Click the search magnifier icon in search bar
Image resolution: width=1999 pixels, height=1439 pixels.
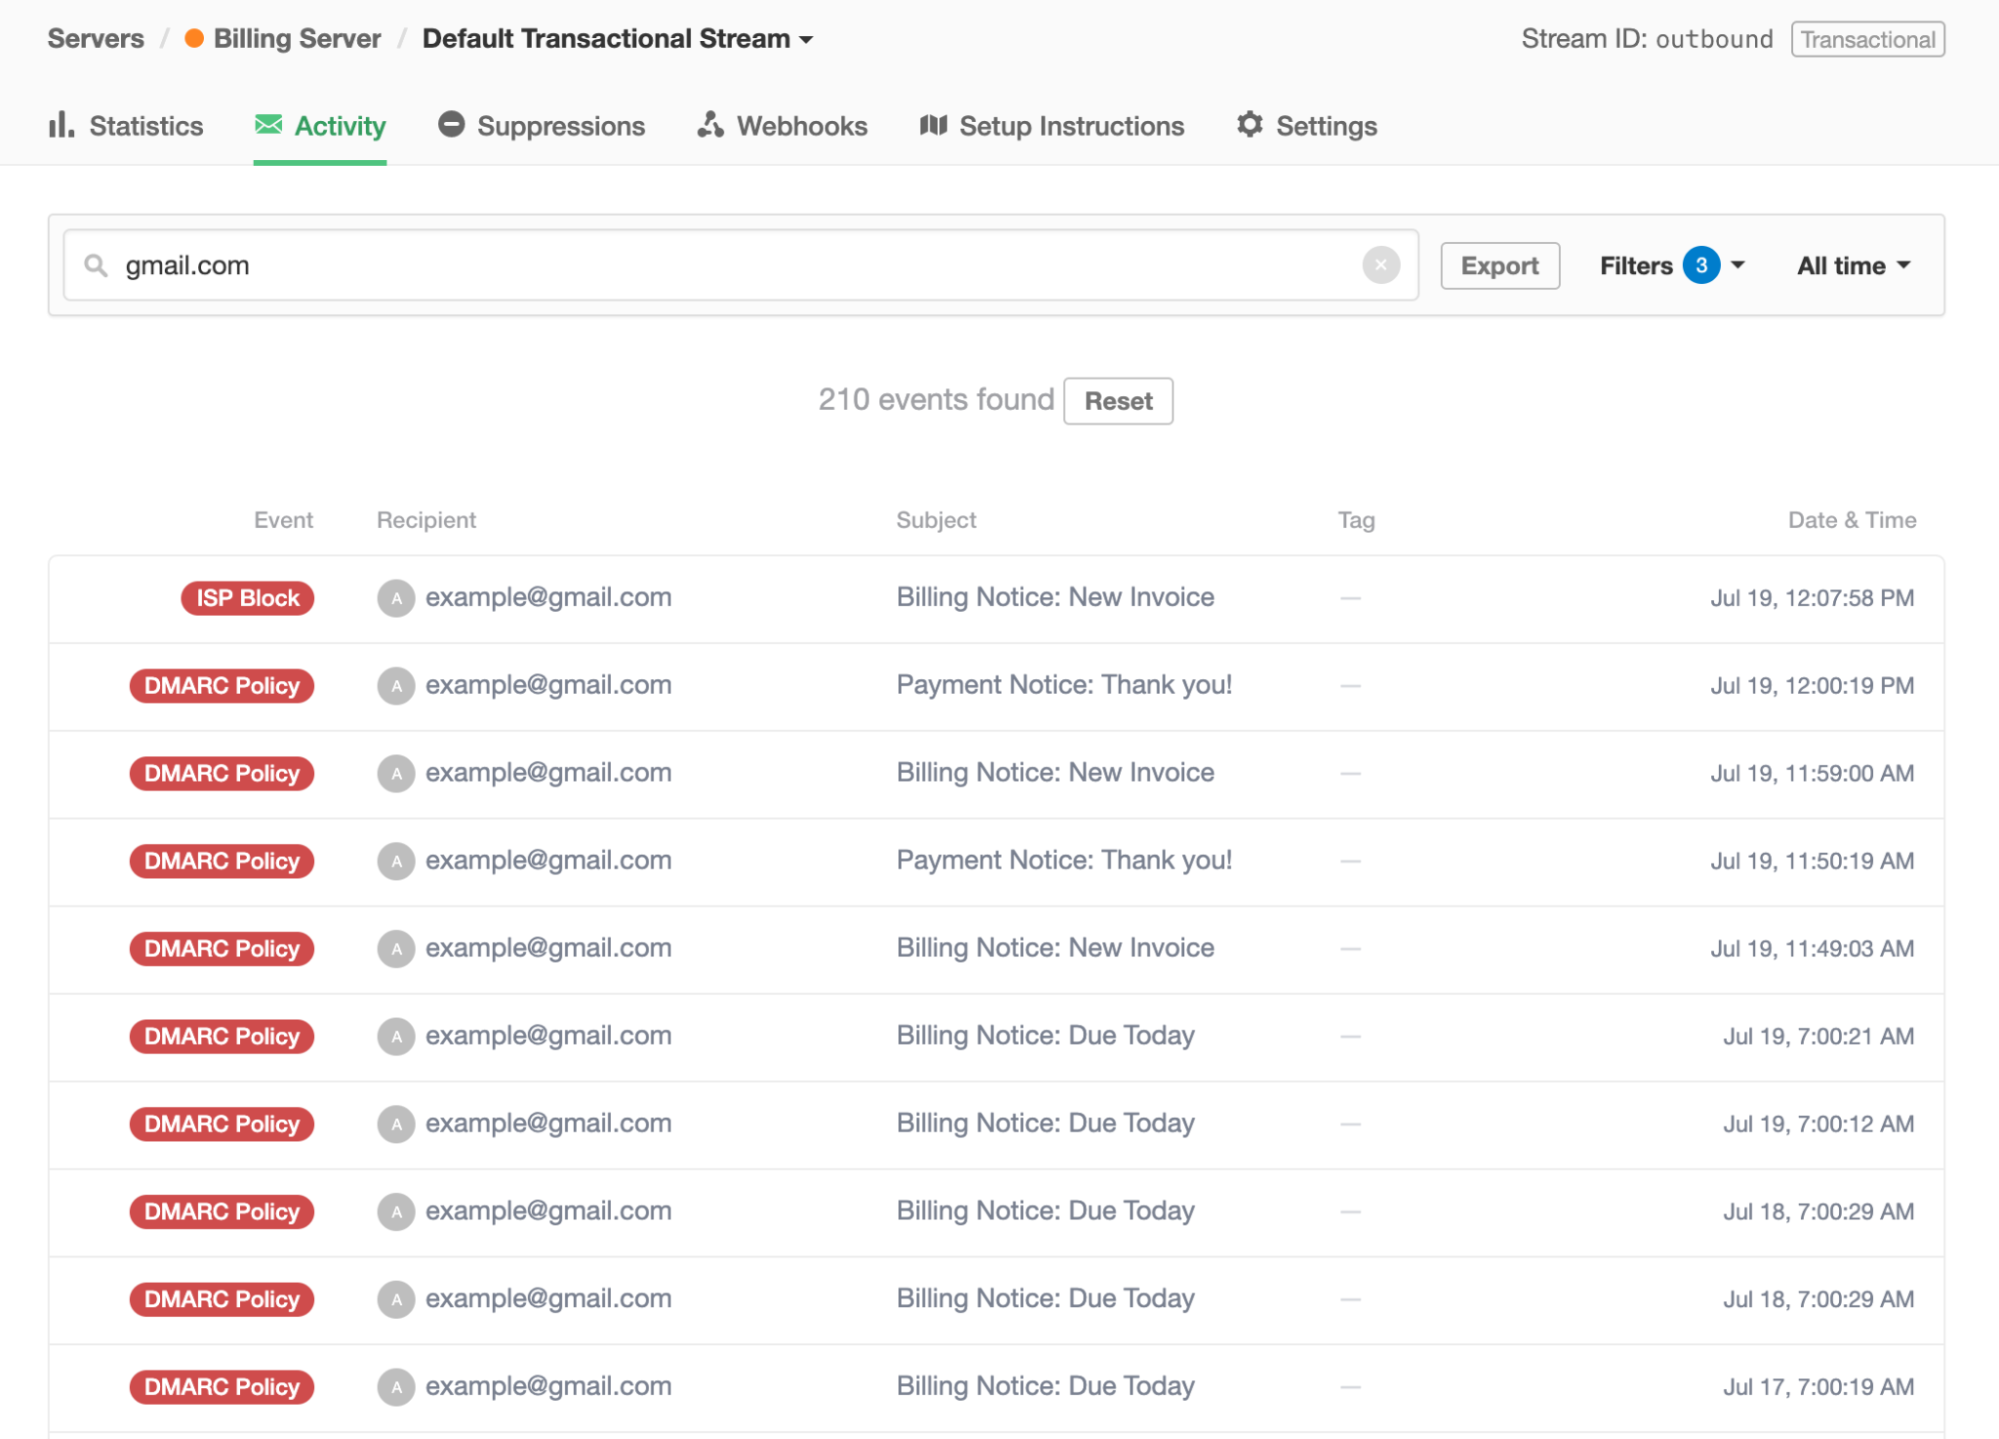pos(96,264)
